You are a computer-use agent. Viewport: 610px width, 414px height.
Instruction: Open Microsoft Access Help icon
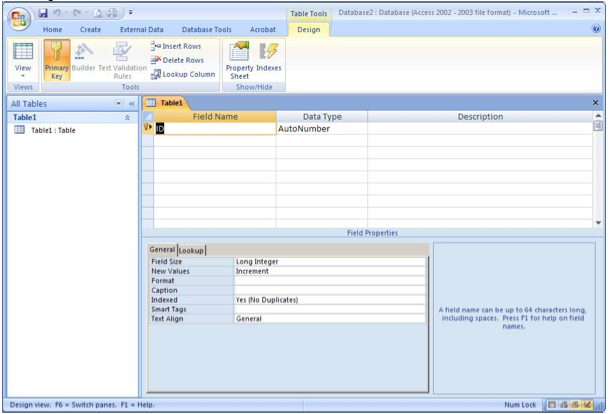click(x=596, y=28)
